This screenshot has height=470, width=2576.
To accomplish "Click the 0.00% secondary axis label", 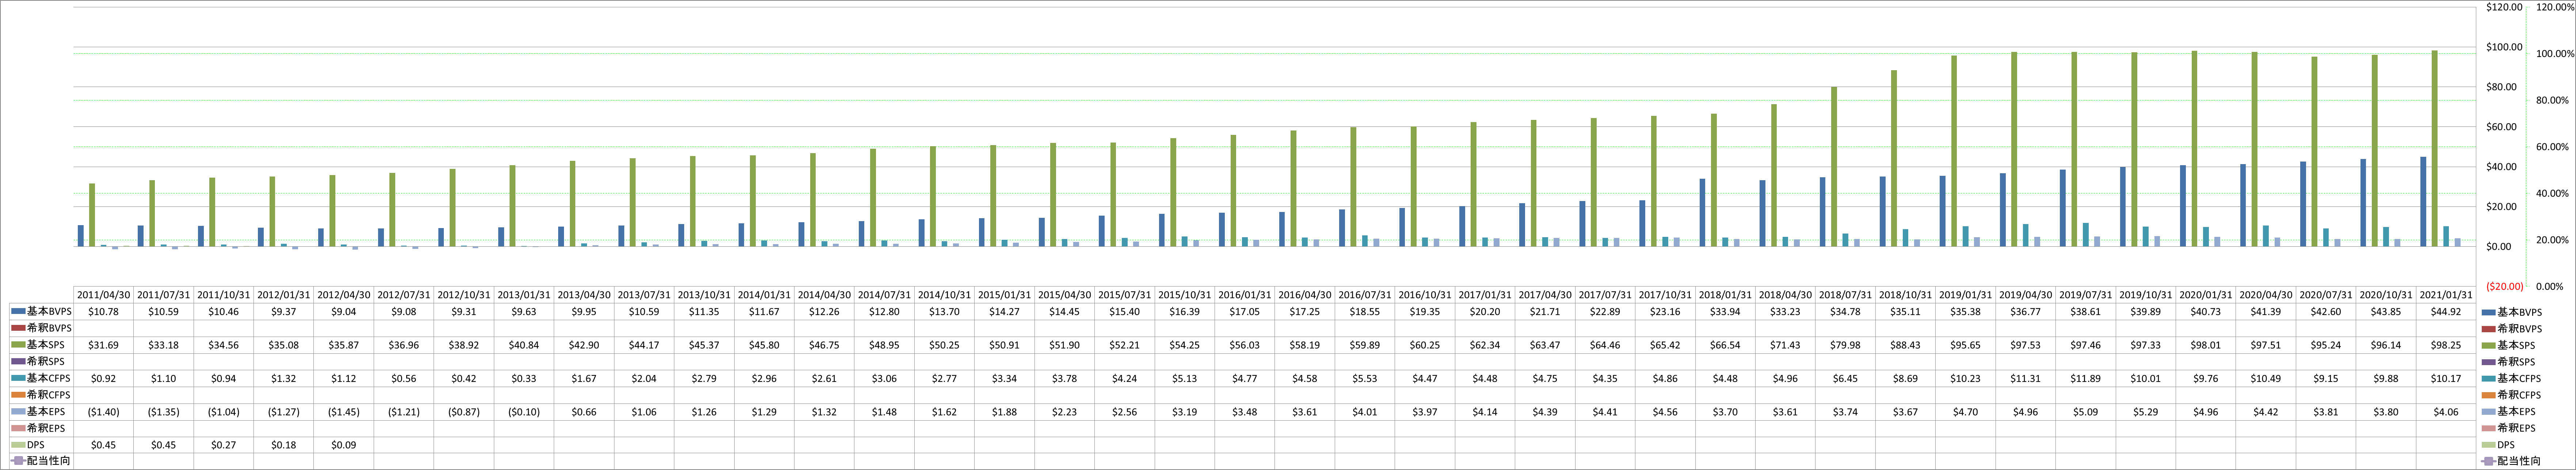I will pyautogui.click(x=2549, y=286).
